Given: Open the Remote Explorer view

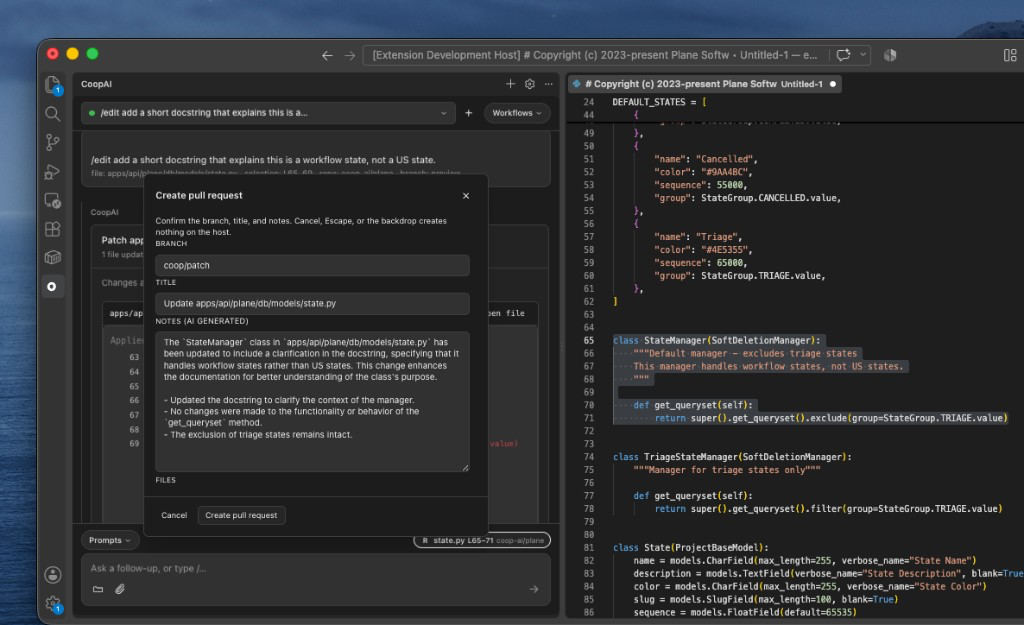Looking at the screenshot, I should (53, 200).
